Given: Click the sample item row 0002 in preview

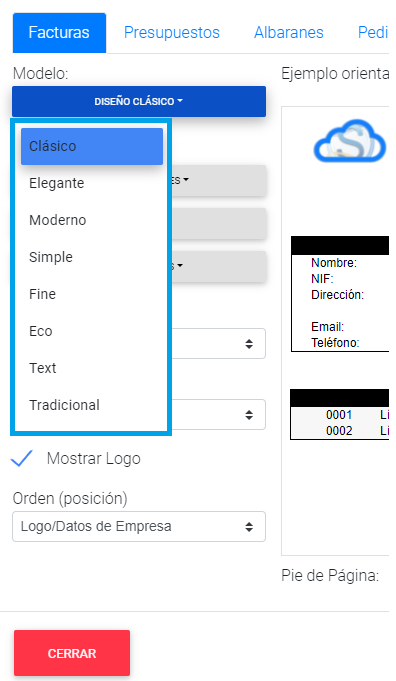Looking at the screenshot, I should [340, 431].
